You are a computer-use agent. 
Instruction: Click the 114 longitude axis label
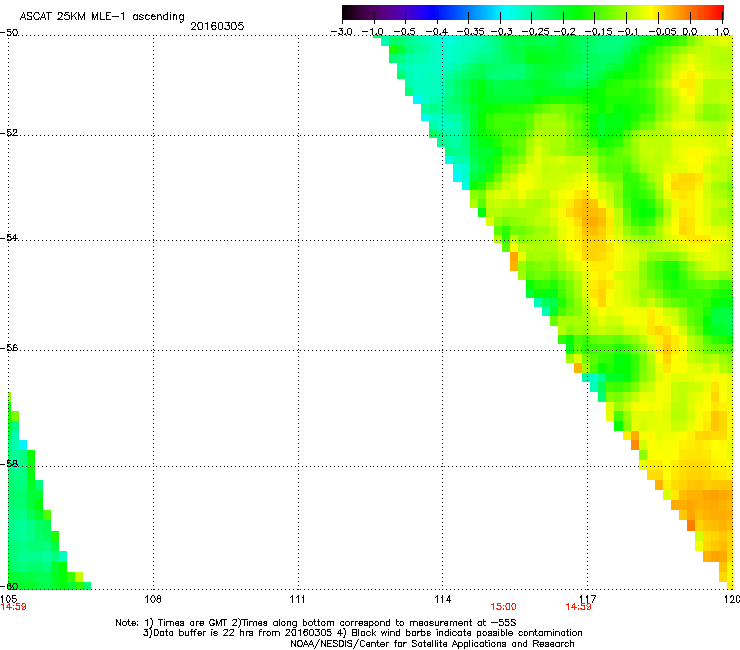(443, 599)
